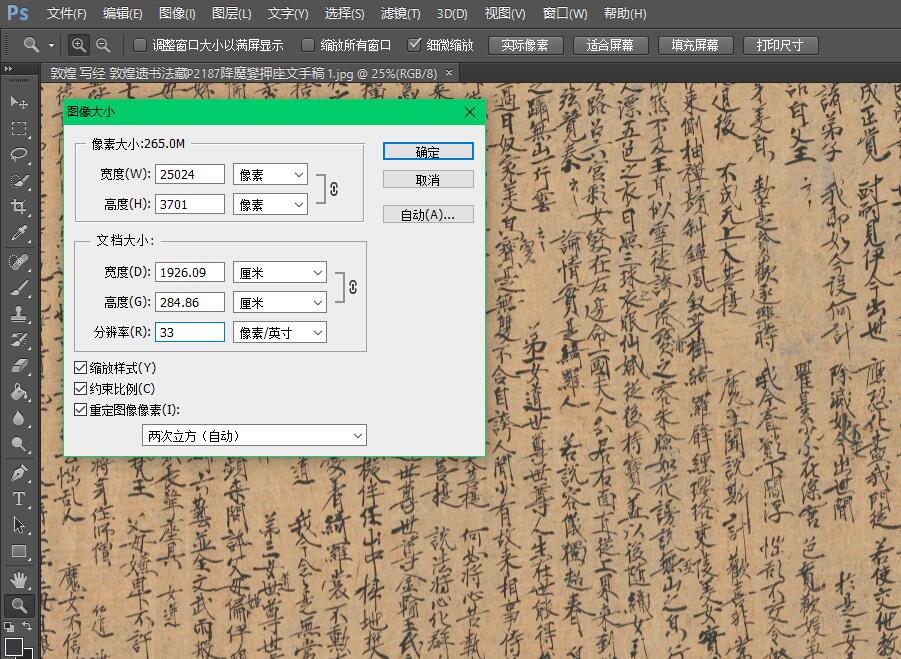Select the Spot Healing Brush tool
The width and height of the screenshot is (901, 659).
18,262
